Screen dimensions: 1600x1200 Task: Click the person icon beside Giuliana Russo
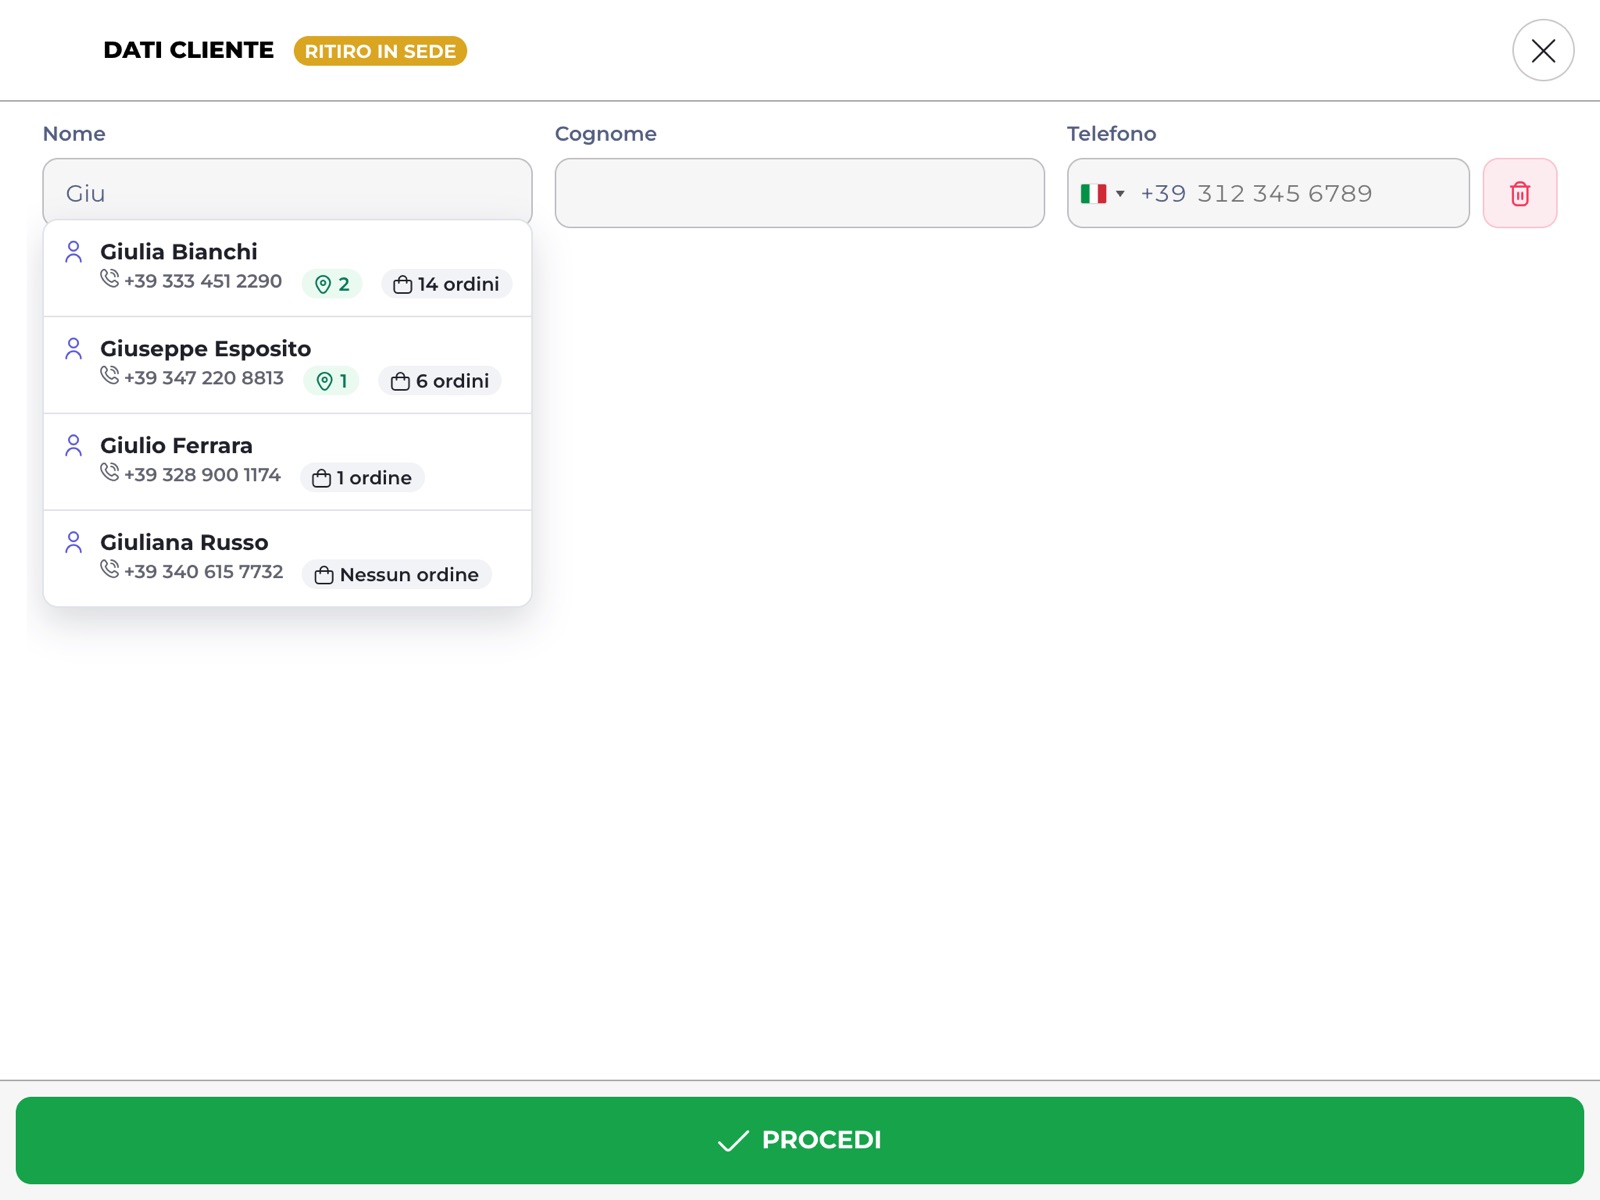tap(73, 543)
